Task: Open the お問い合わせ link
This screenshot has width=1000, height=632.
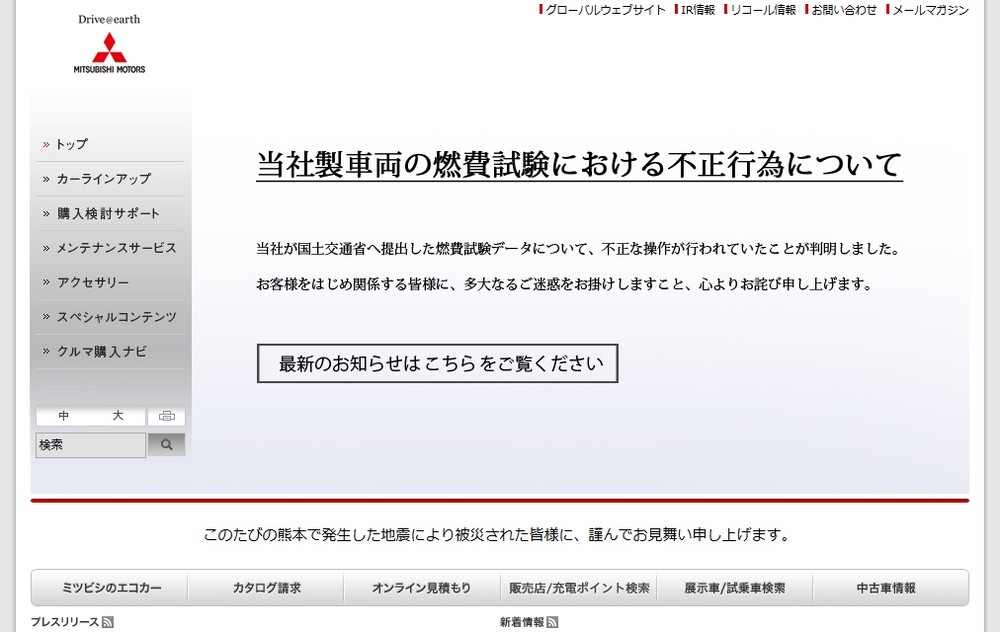Action: [842, 10]
